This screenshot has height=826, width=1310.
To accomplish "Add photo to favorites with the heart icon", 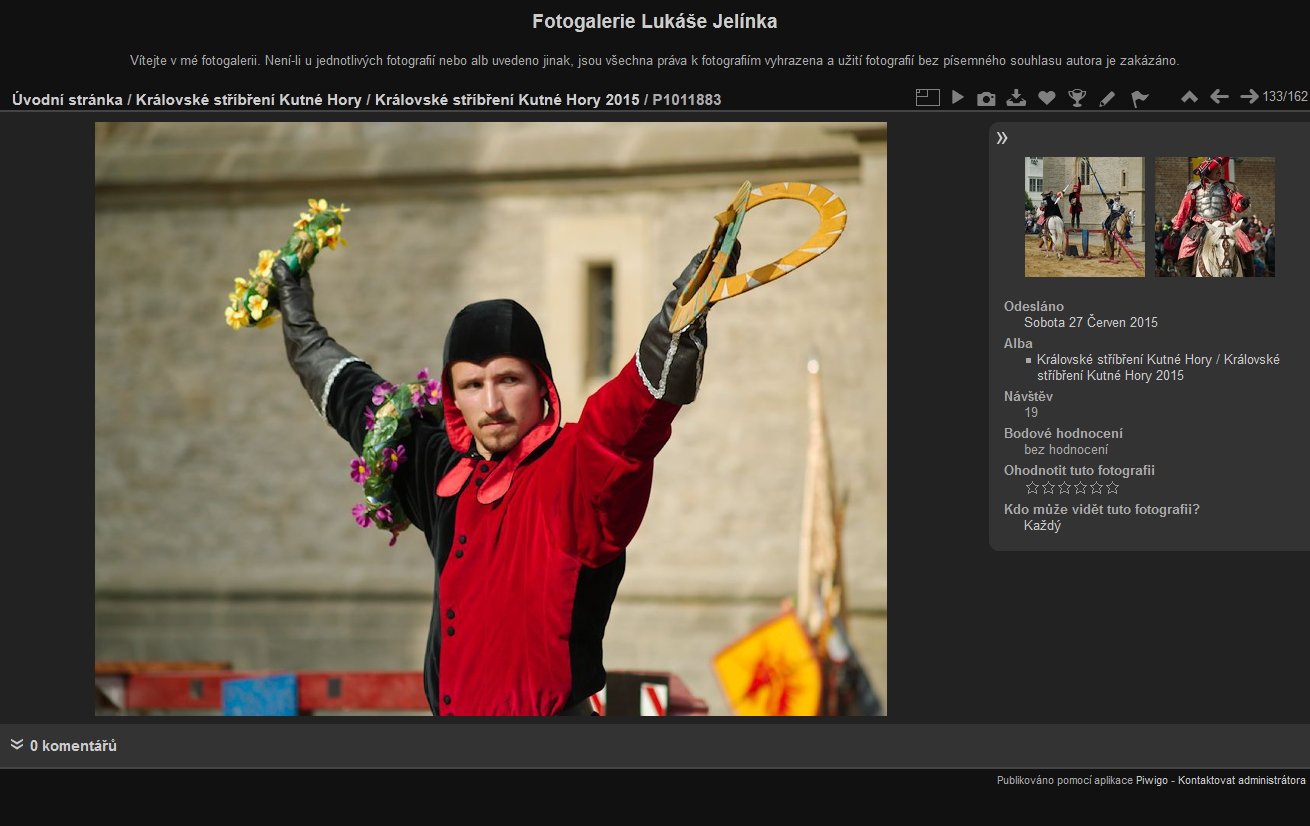I will click(1046, 98).
